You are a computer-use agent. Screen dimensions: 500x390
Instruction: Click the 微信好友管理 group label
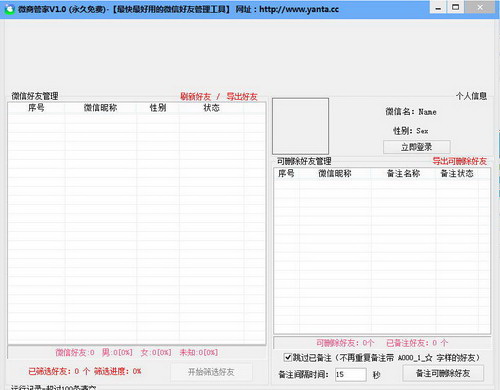point(35,96)
